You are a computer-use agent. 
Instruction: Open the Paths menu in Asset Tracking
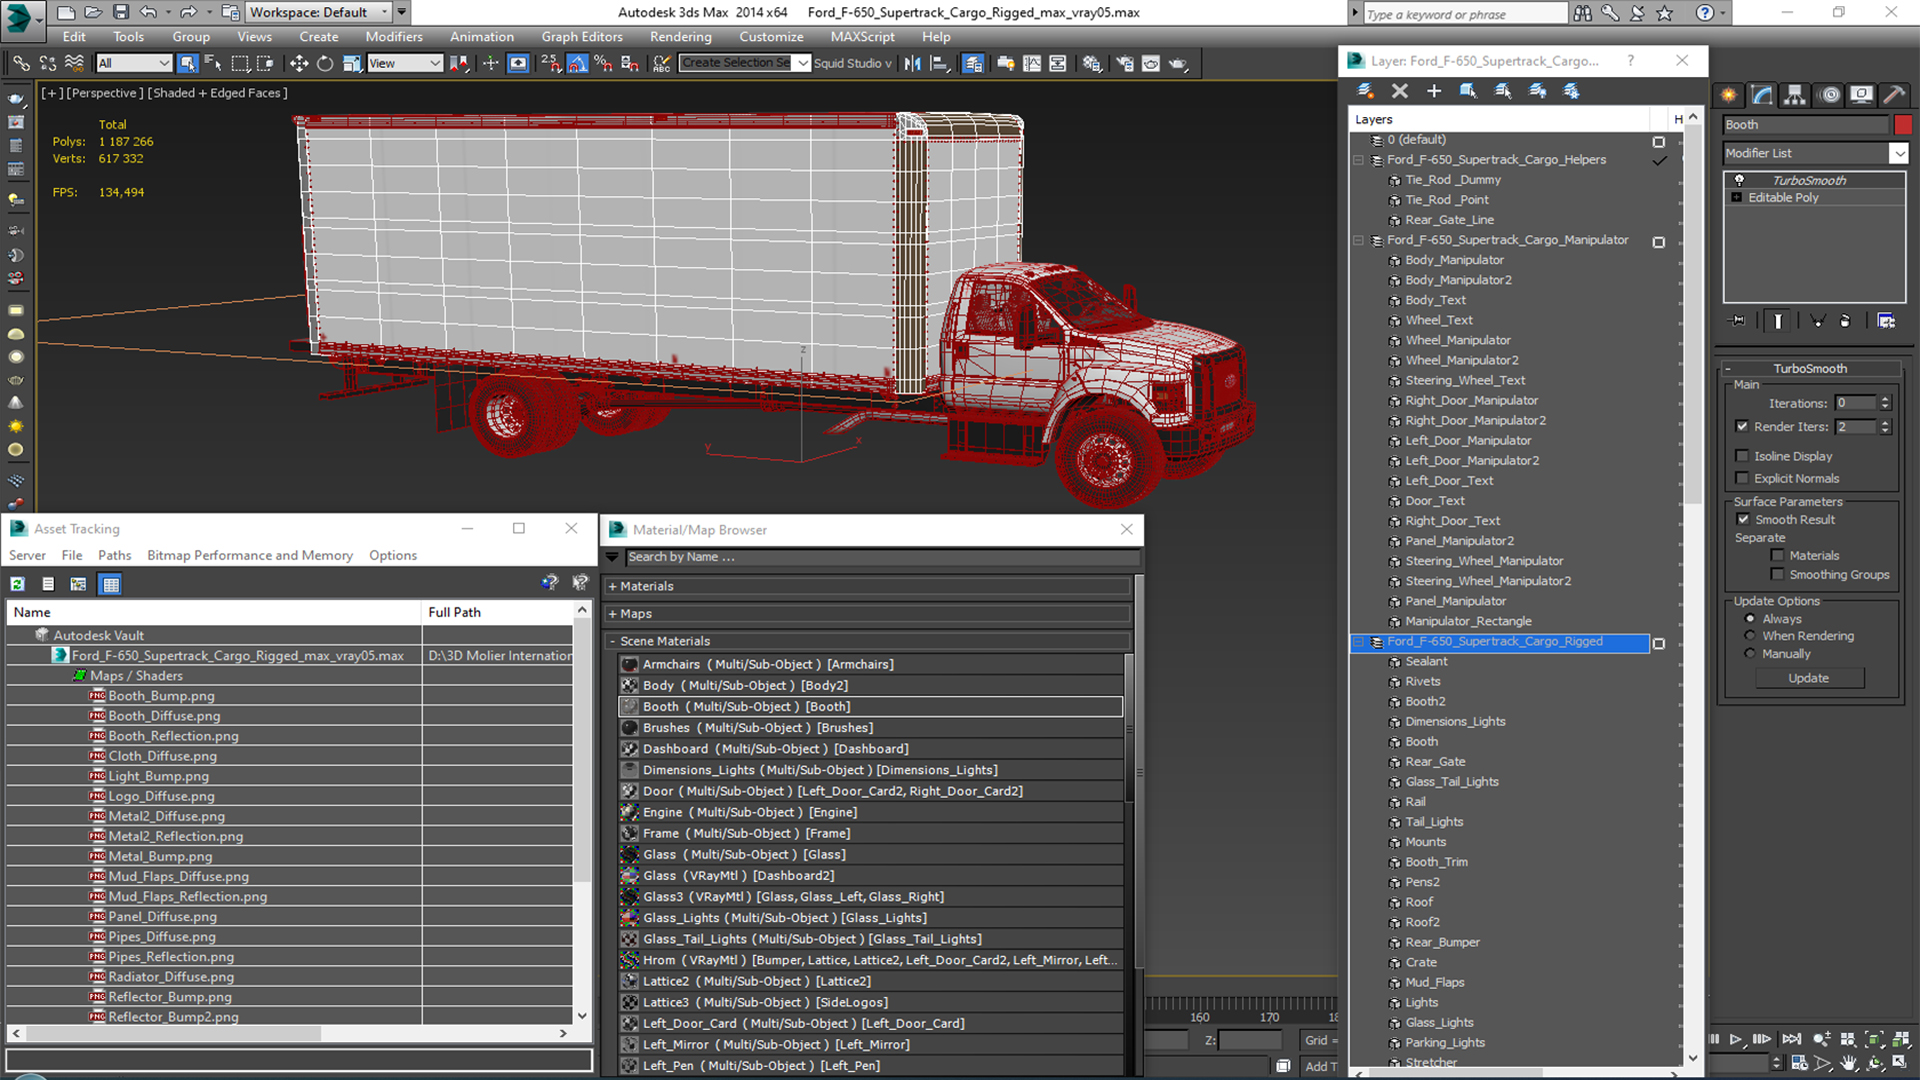pyautogui.click(x=114, y=555)
